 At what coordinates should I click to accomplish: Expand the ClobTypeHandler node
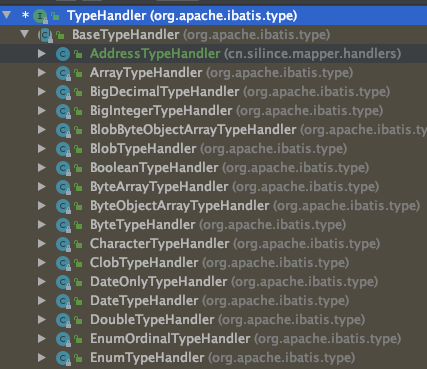42,262
